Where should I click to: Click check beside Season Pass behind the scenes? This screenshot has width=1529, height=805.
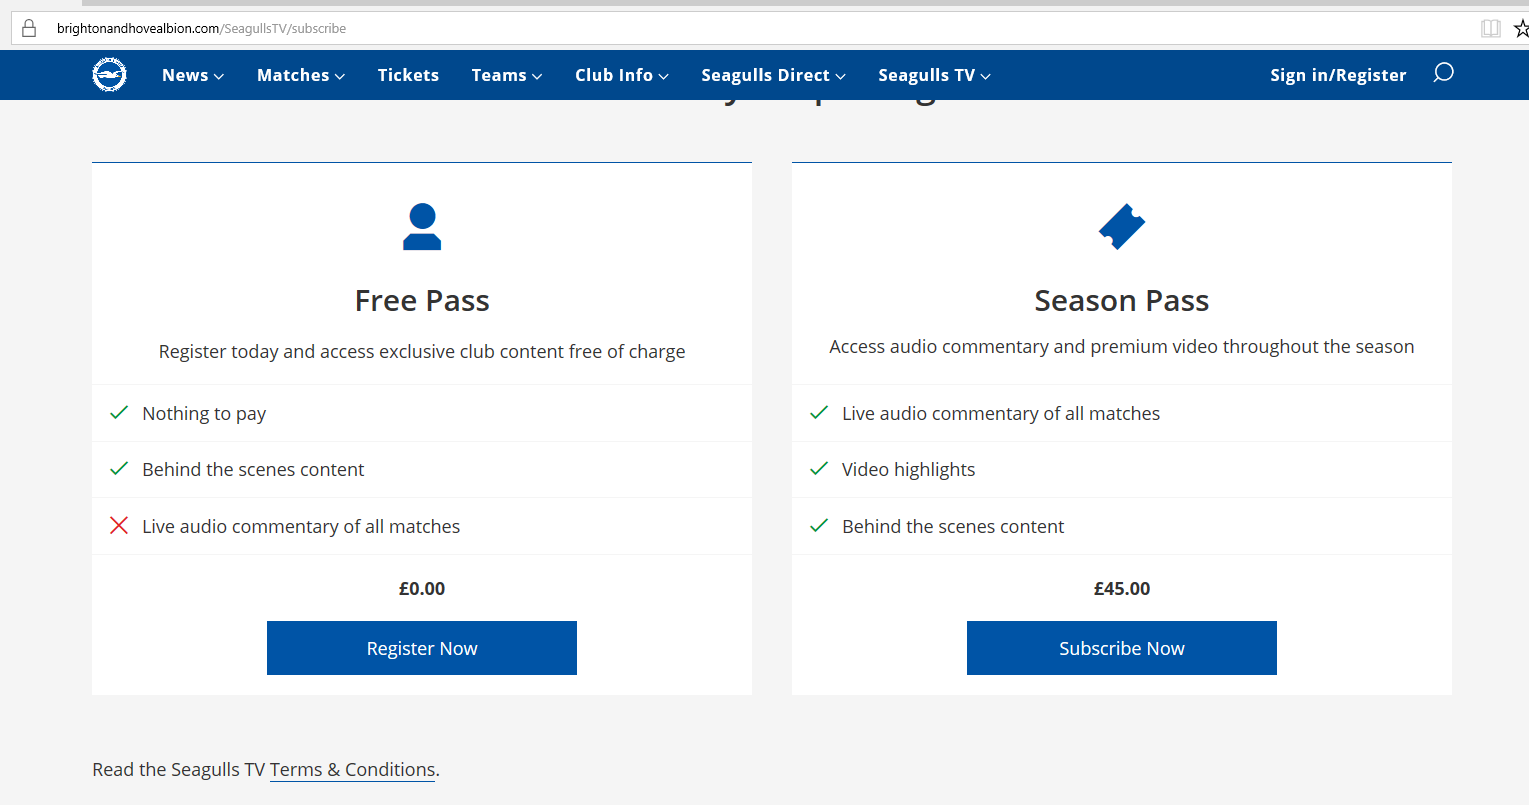pos(819,526)
